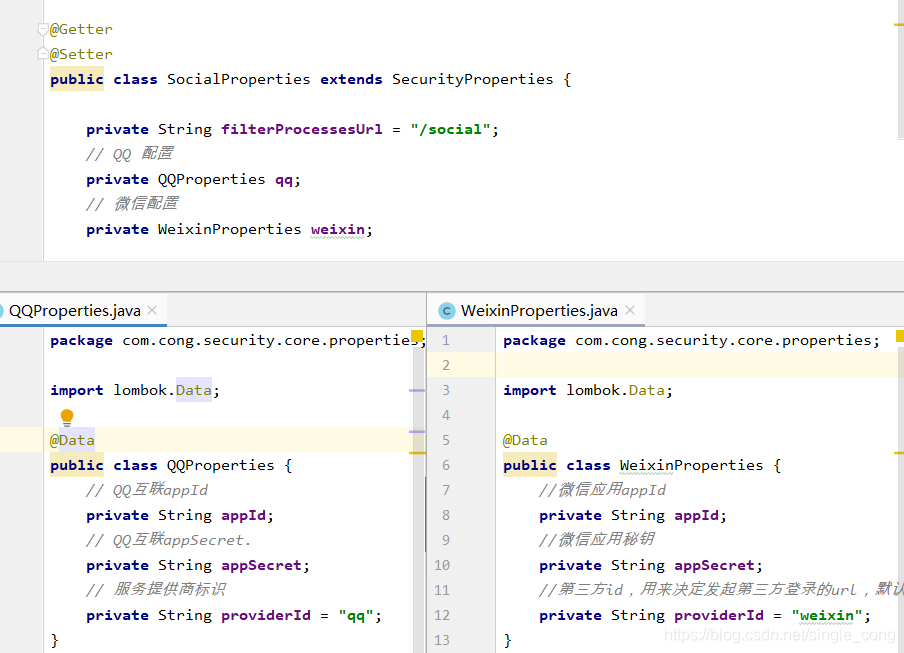This screenshot has height=653, width=904.
Task: Click package statement in WeixinProperties
Action: pos(691,340)
